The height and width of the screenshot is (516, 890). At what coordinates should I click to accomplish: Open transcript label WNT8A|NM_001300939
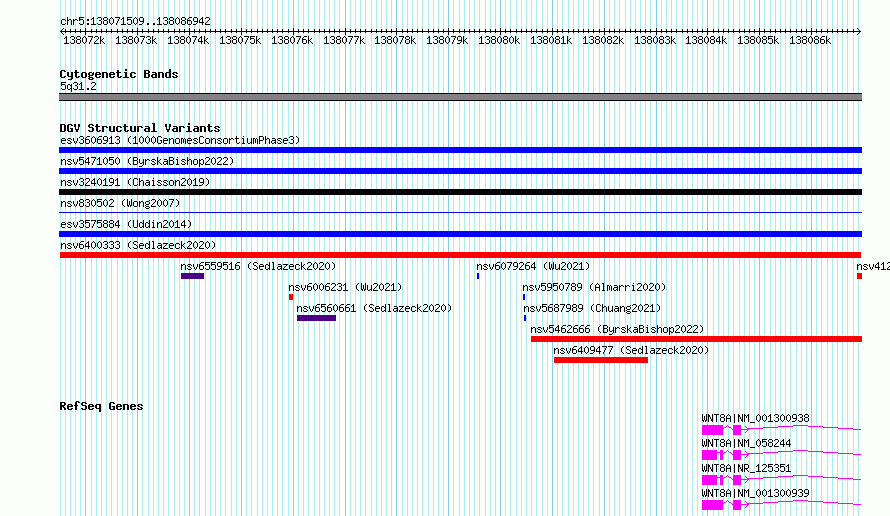click(x=755, y=493)
